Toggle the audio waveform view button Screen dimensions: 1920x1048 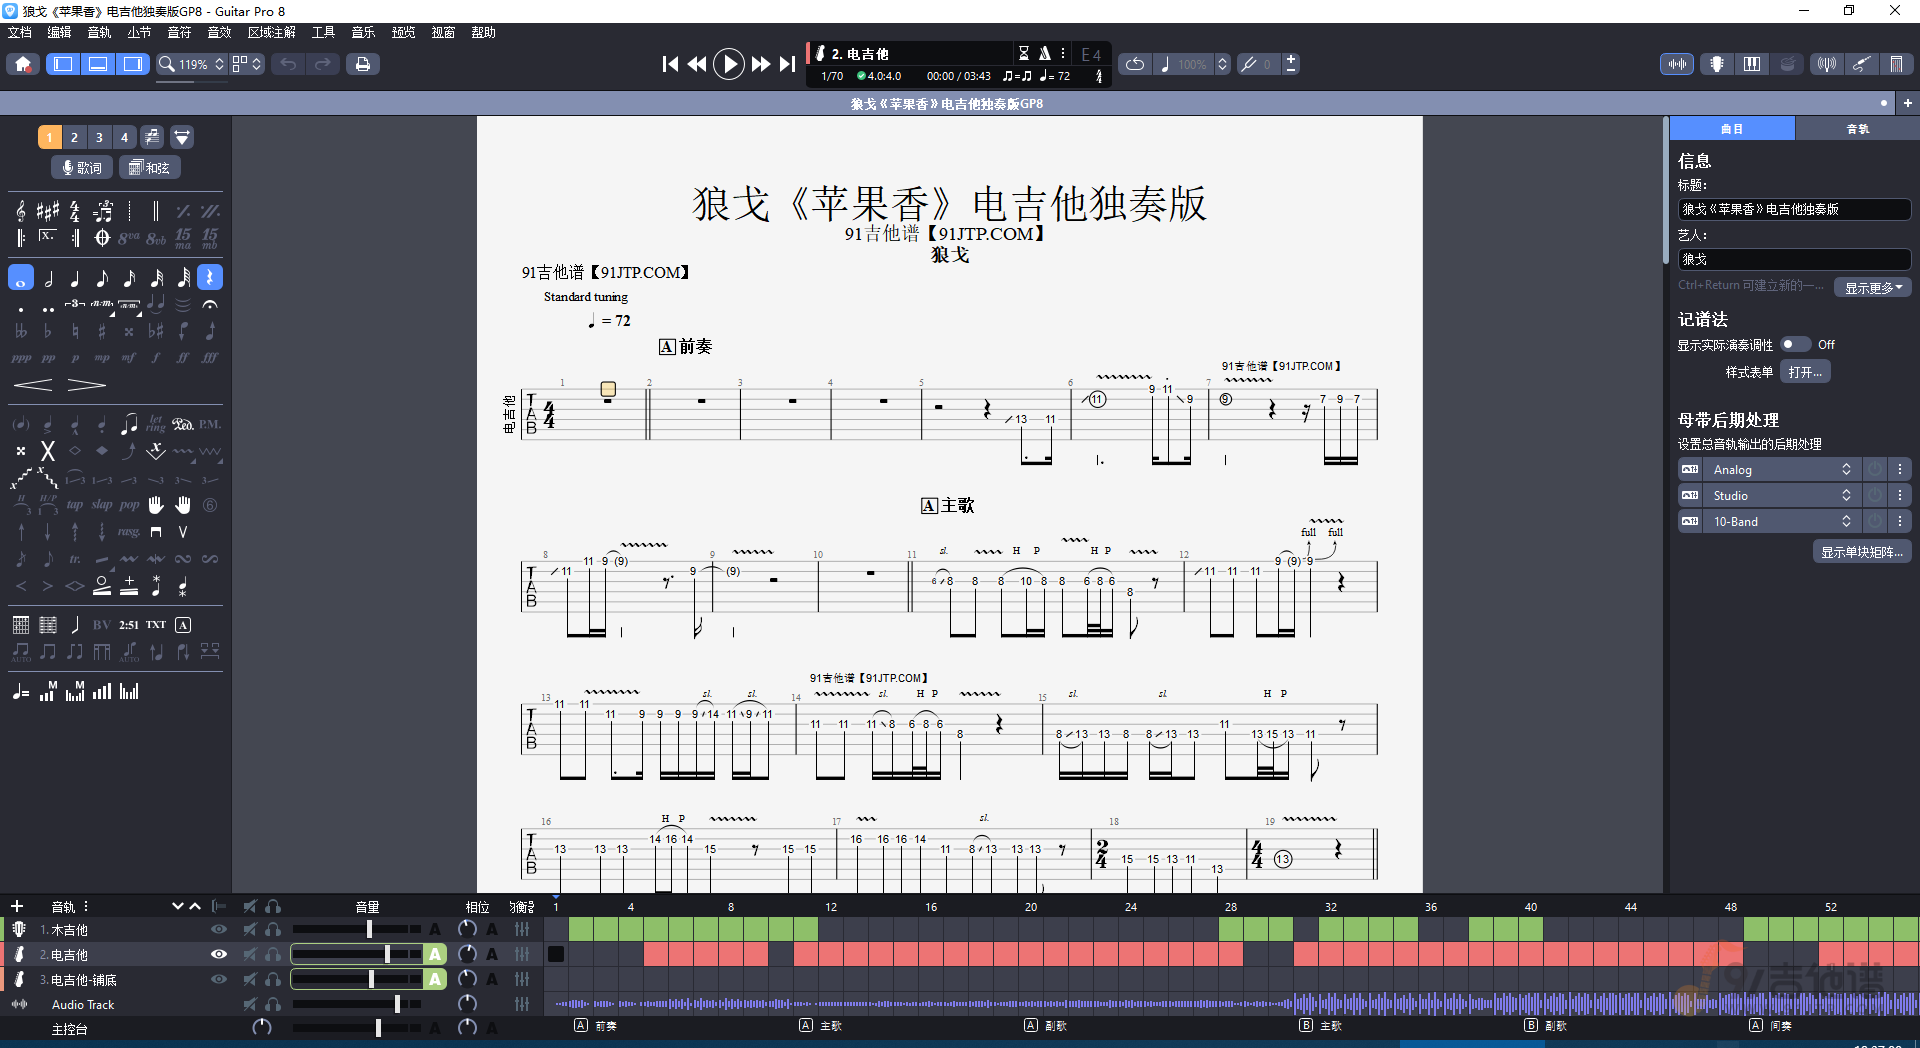1677,64
